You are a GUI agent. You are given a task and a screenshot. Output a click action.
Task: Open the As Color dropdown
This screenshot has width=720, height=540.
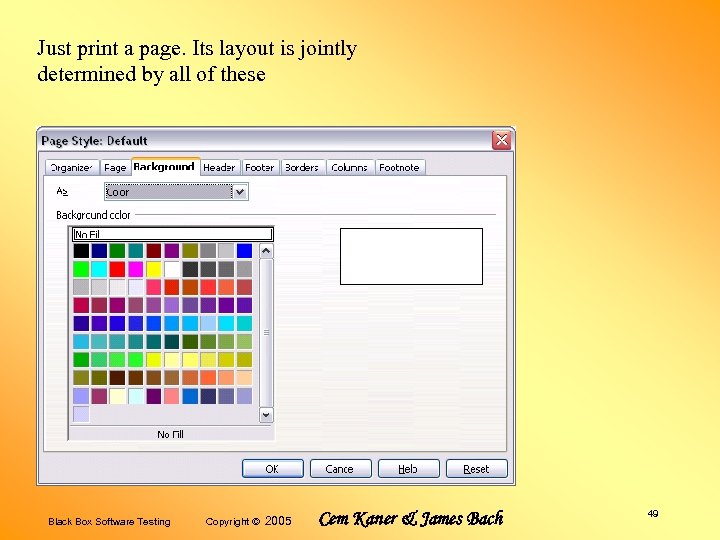point(176,192)
